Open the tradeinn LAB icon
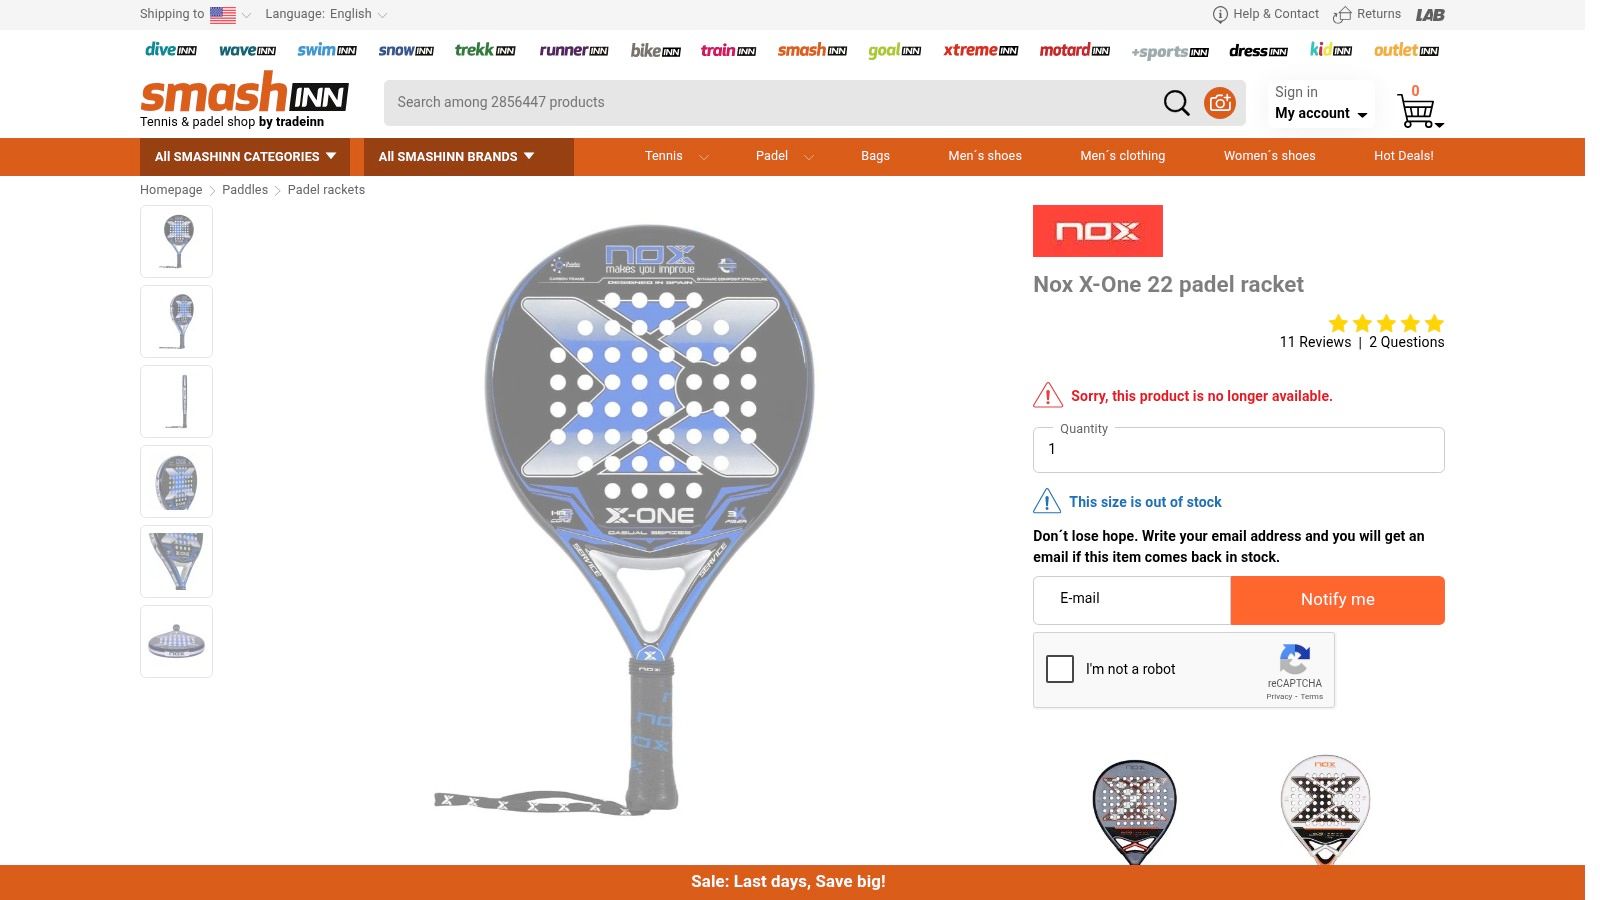This screenshot has width=1600, height=900. [x=1430, y=15]
